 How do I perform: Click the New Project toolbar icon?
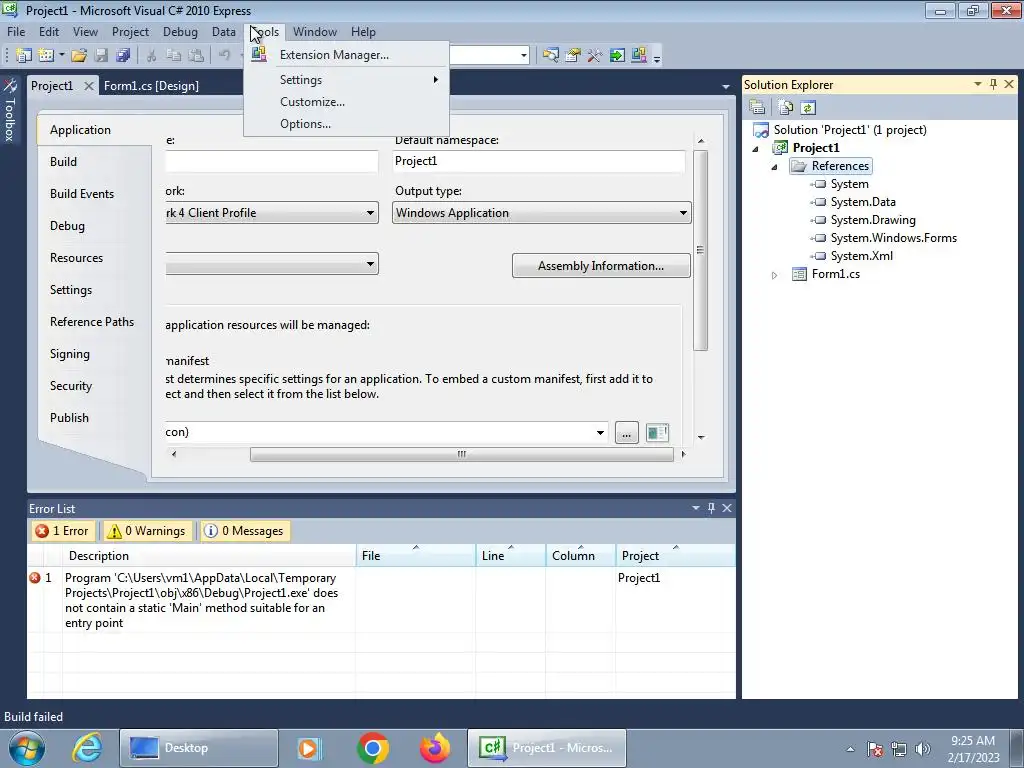pos(24,56)
